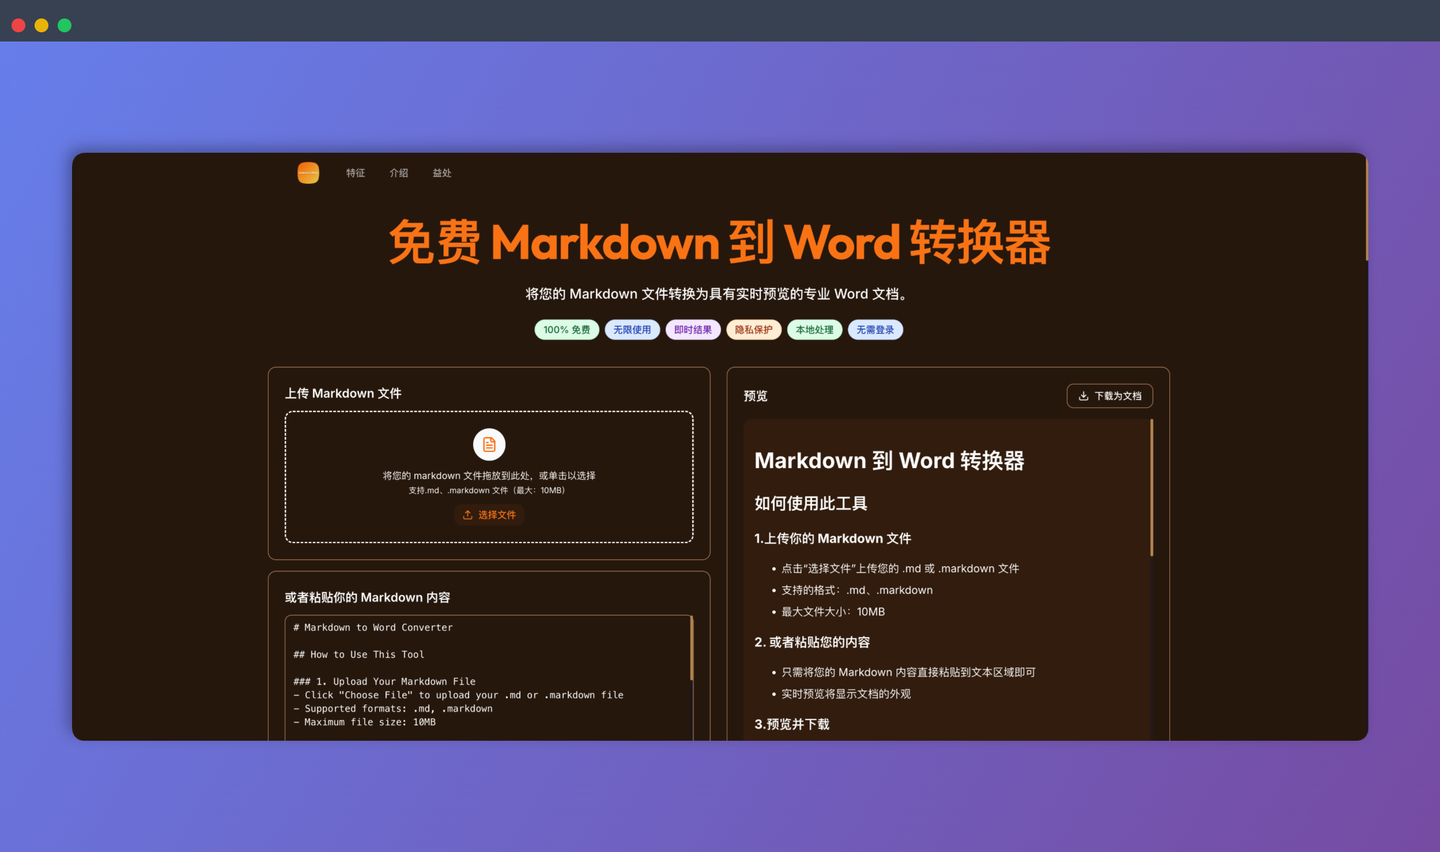Click the download icon on 下载为文档 button
1440x852 pixels.
point(1083,395)
